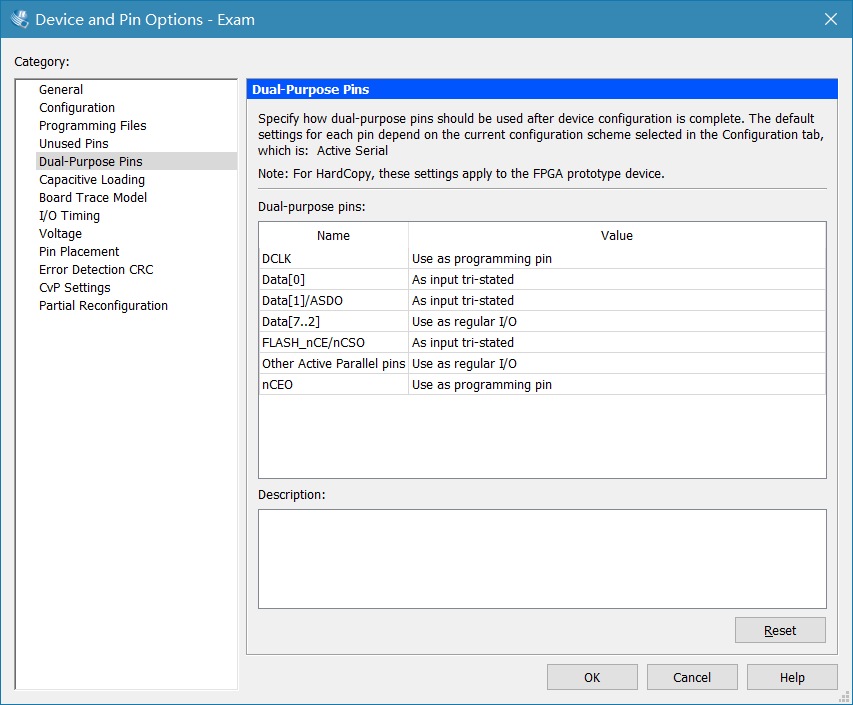The image size is (853, 705).
Task: Change Data[1]/ASDO value cell
Action: click(617, 300)
